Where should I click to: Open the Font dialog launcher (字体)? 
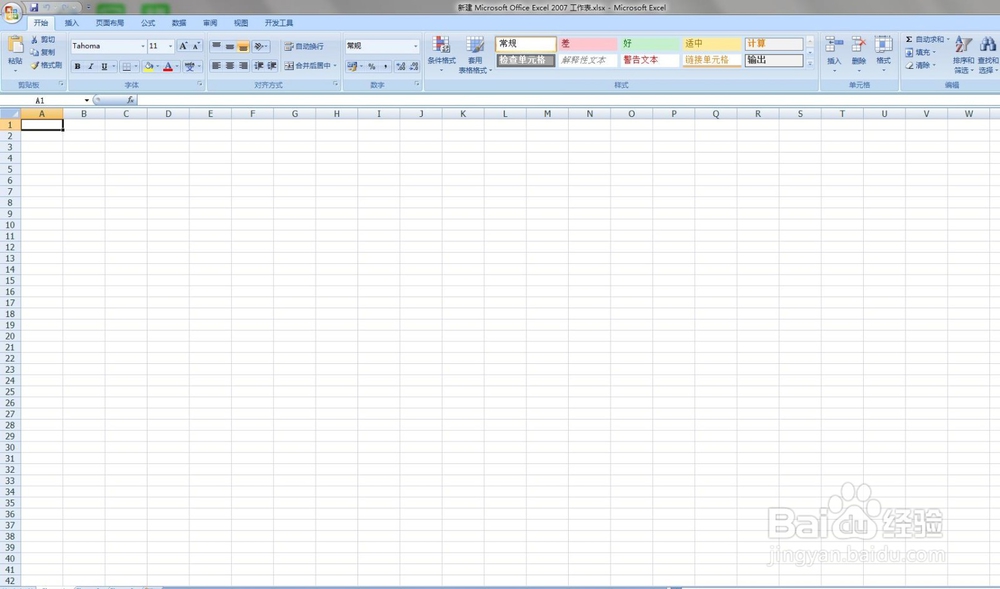tap(200, 84)
